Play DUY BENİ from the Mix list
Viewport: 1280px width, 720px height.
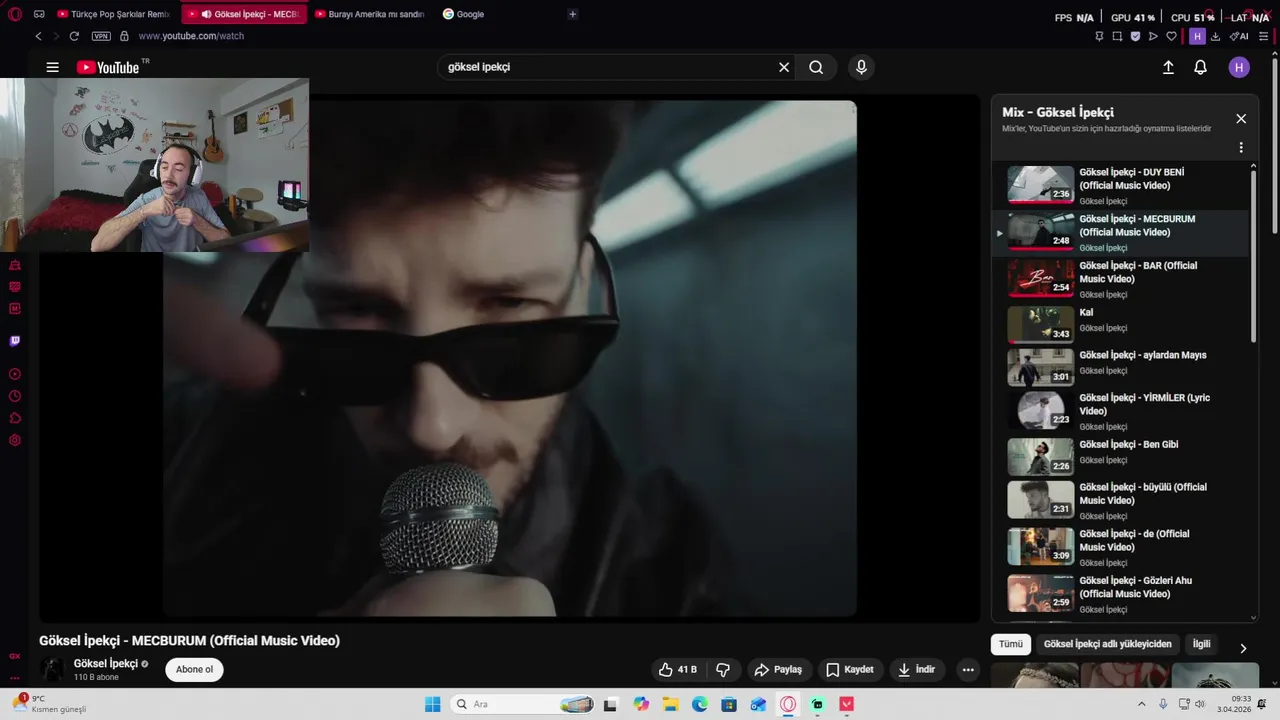tap(1120, 185)
